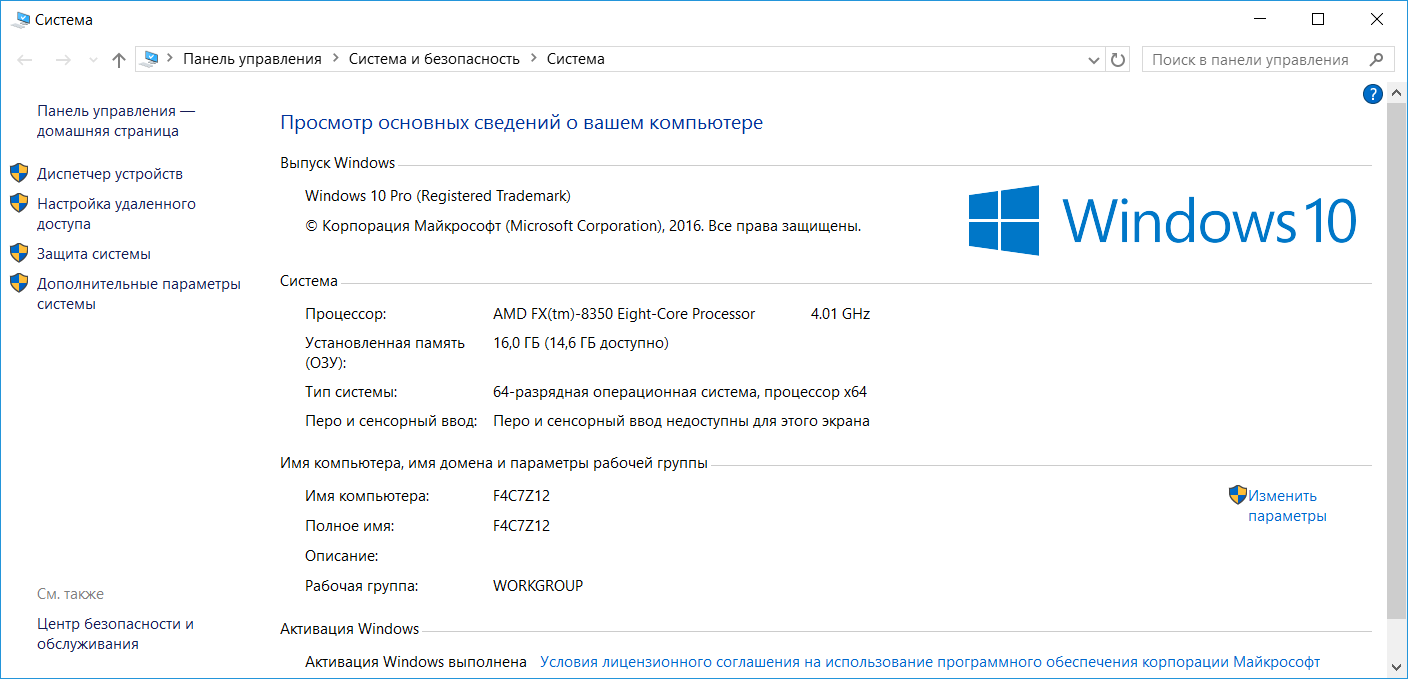
Task: Click the 16,0 ГБ memory value
Action: point(581,343)
